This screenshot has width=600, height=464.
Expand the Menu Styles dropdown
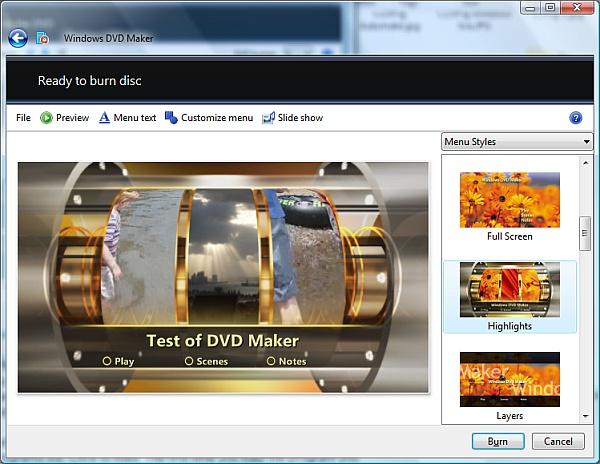(x=517, y=142)
